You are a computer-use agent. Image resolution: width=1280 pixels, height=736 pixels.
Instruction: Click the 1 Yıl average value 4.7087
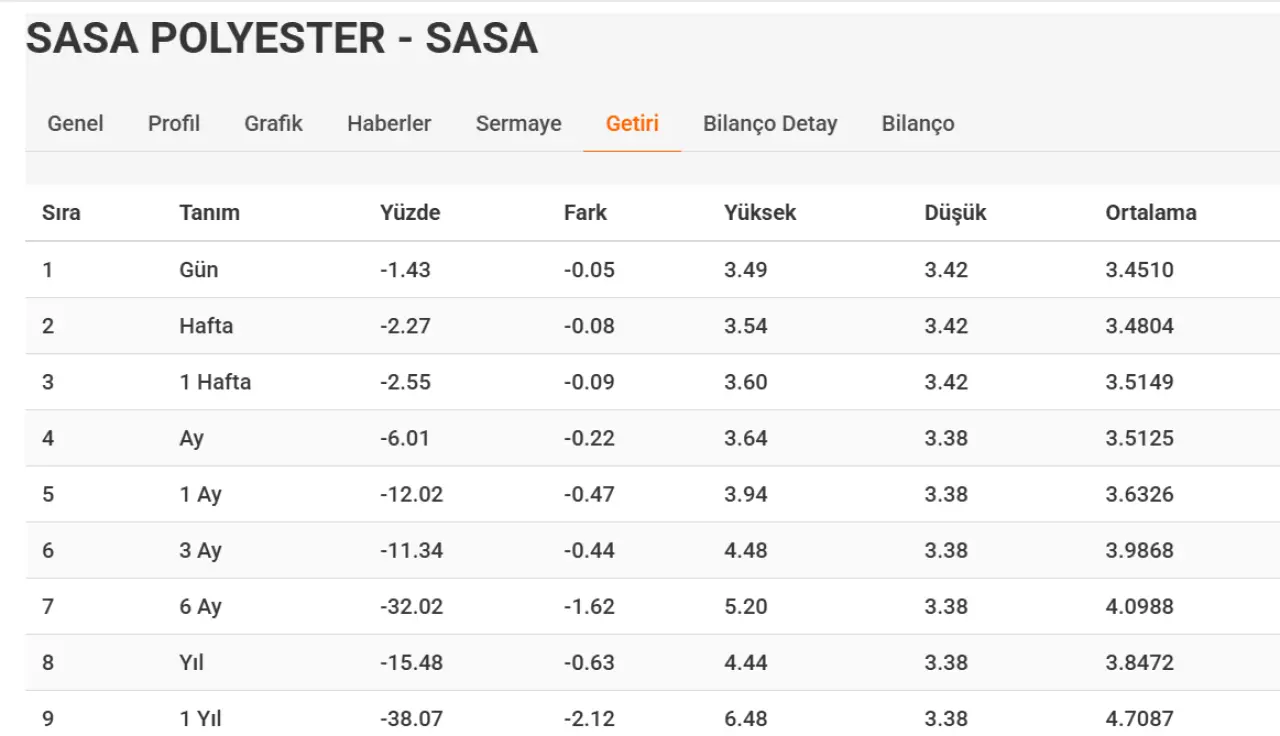pyautogui.click(x=1140, y=719)
